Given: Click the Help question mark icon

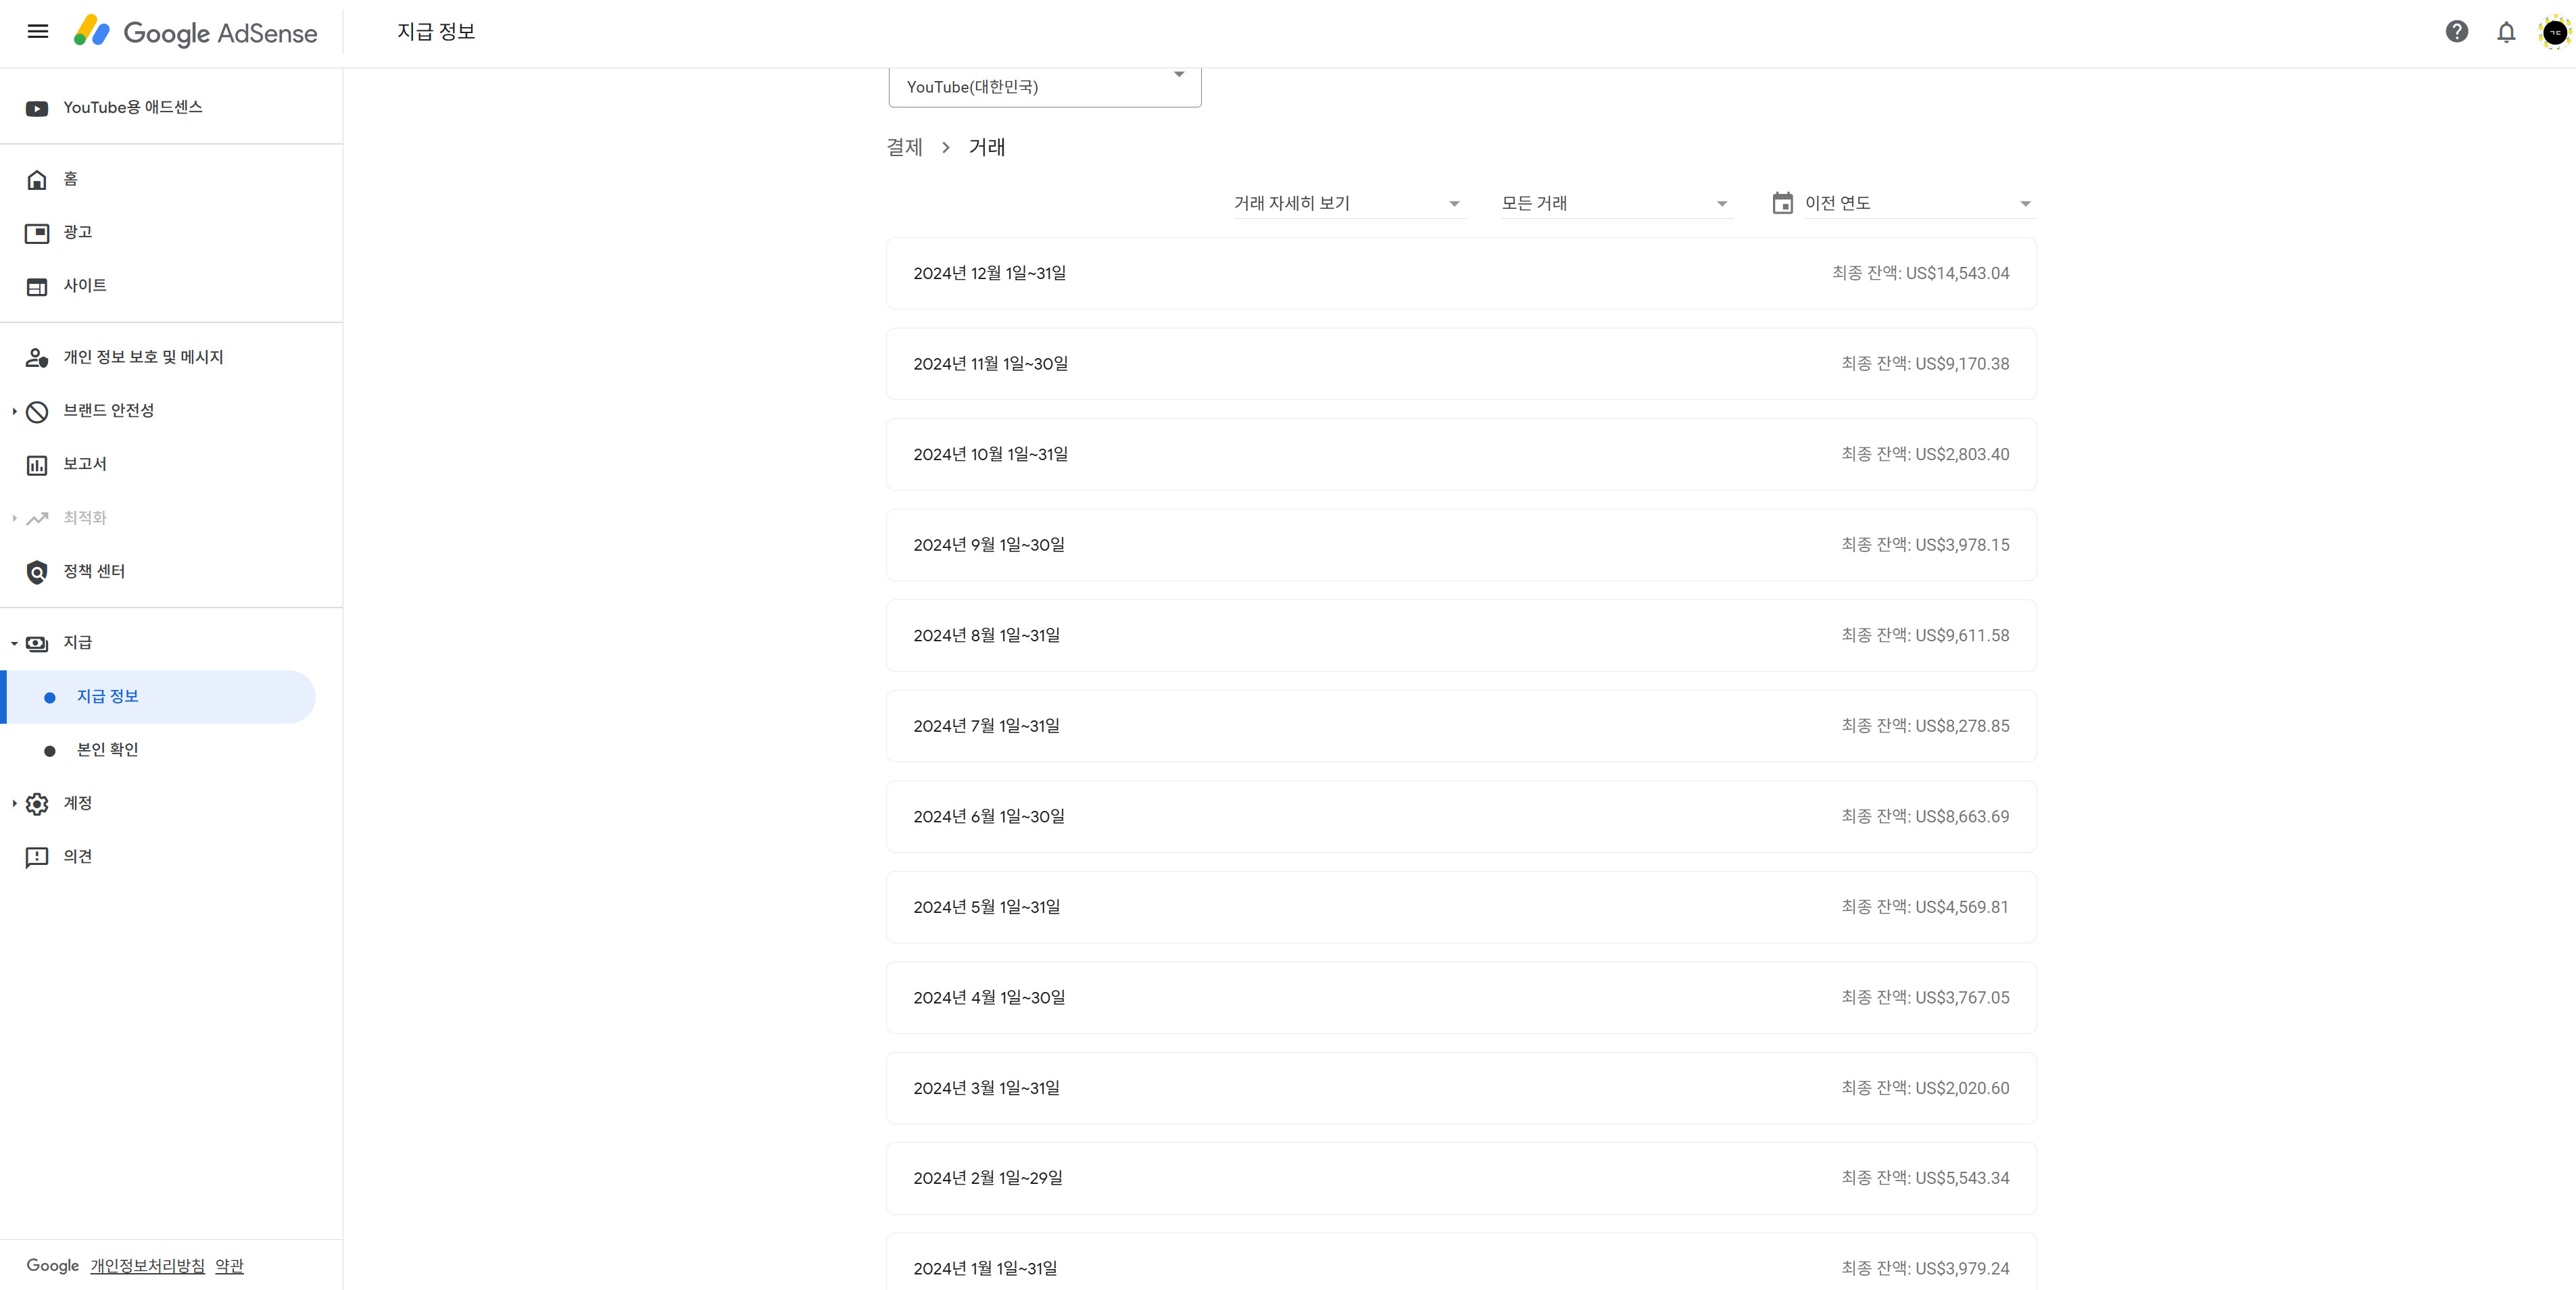Looking at the screenshot, I should click(2456, 32).
